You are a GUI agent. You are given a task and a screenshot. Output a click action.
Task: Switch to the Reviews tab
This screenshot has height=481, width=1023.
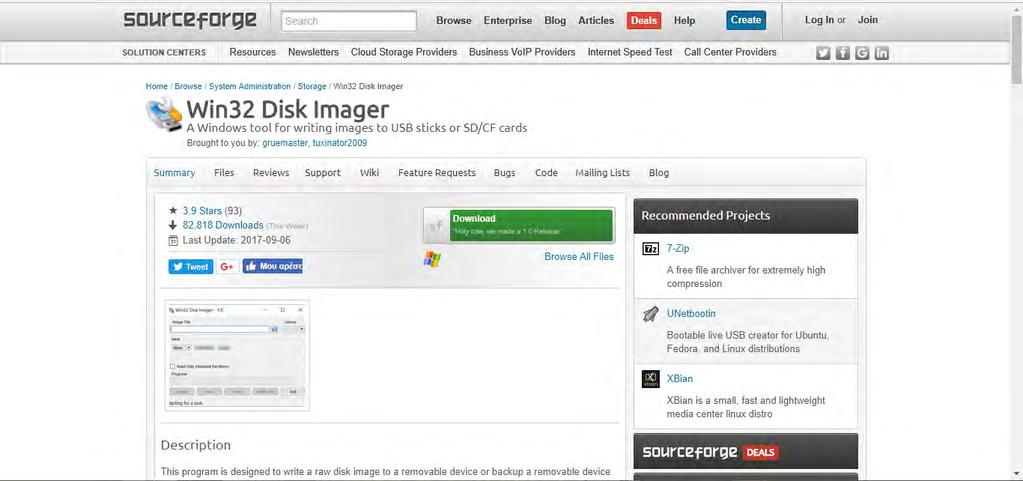pyautogui.click(x=271, y=173)
